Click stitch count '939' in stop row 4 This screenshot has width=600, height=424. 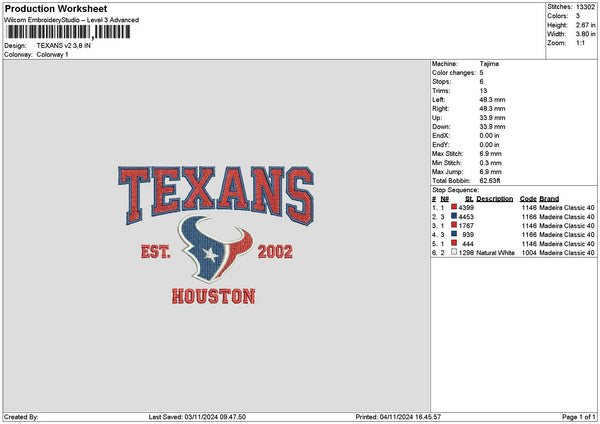click(x=468, y=235)
